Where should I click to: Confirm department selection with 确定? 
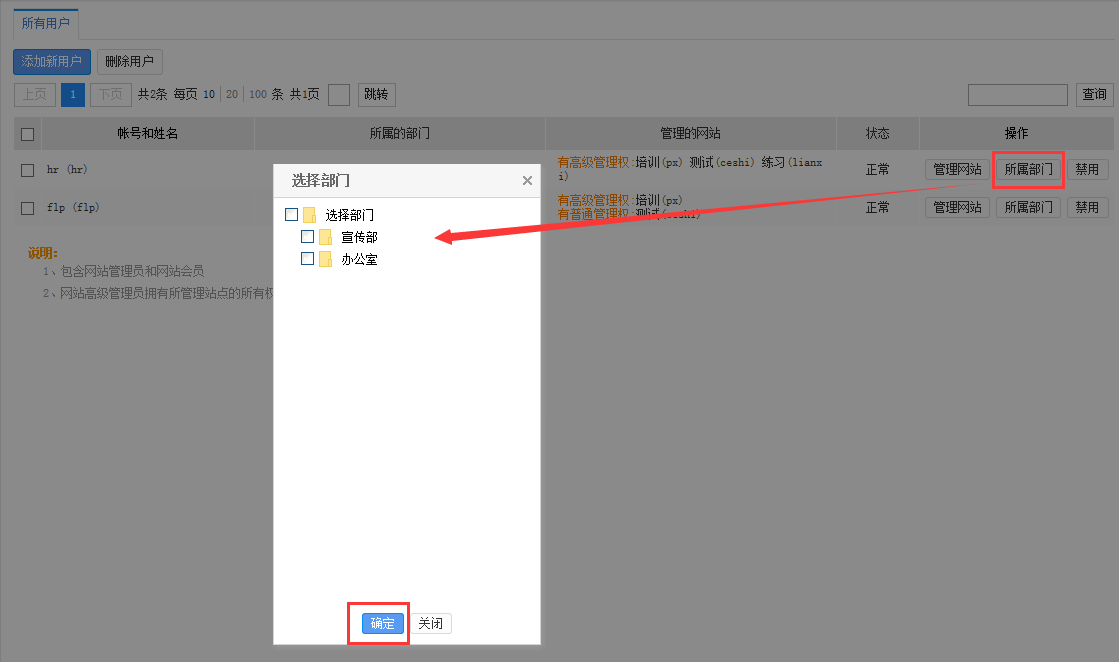383,624
